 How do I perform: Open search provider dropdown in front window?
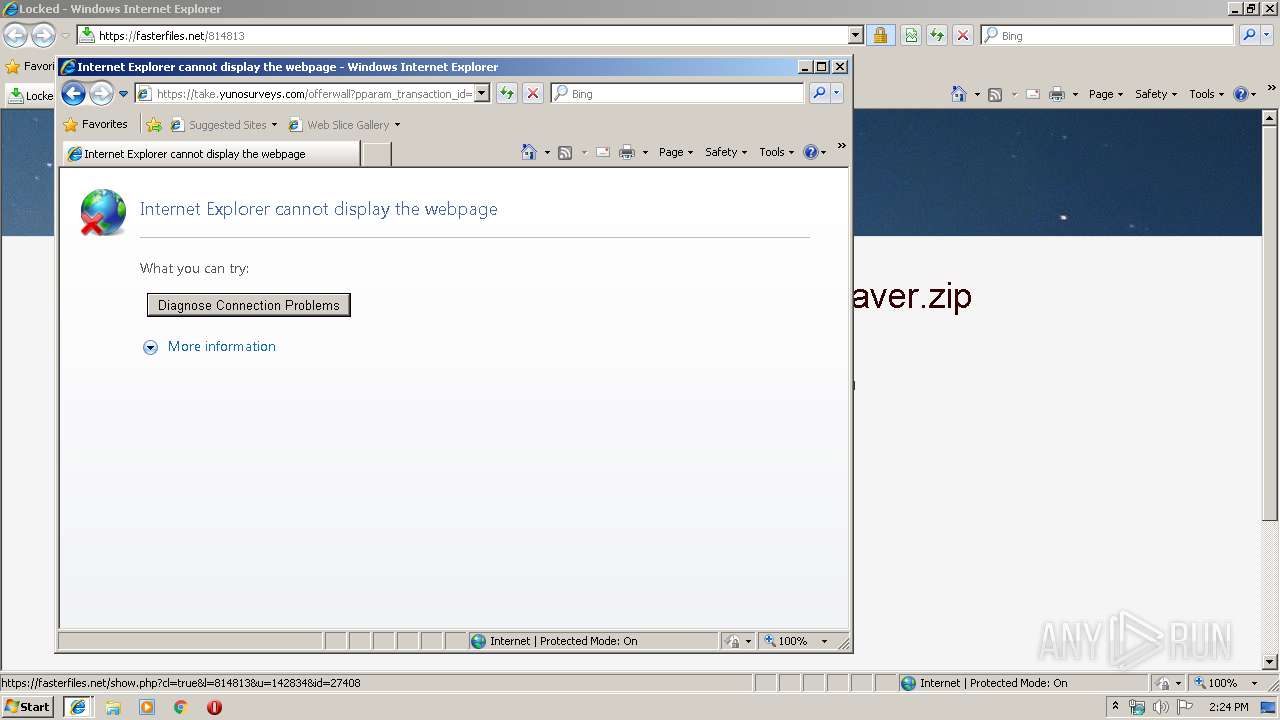pos(837,94)
